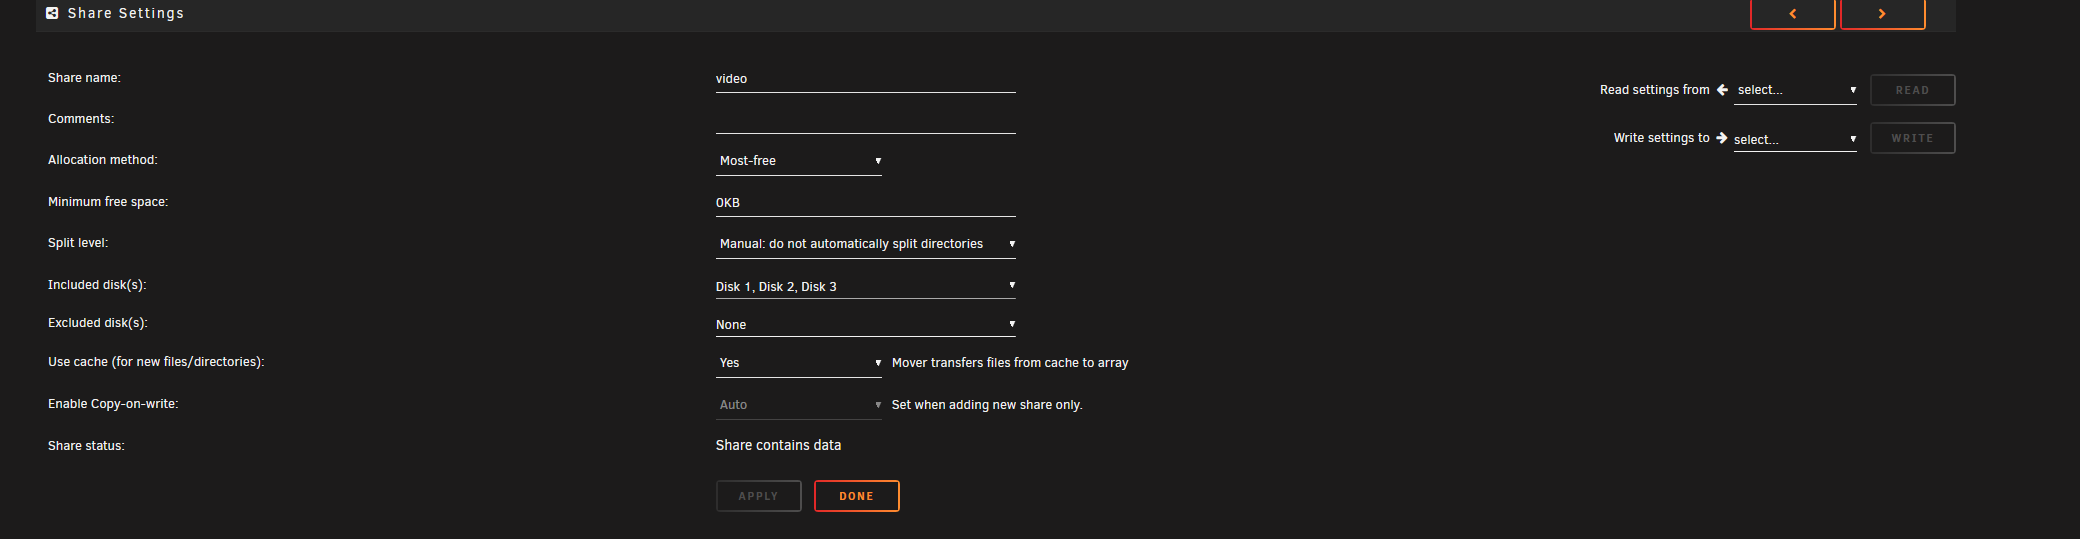Viewport: 2080px width, 539px height.
Task: Click the Share name field
Action: [x=866, y=79]
